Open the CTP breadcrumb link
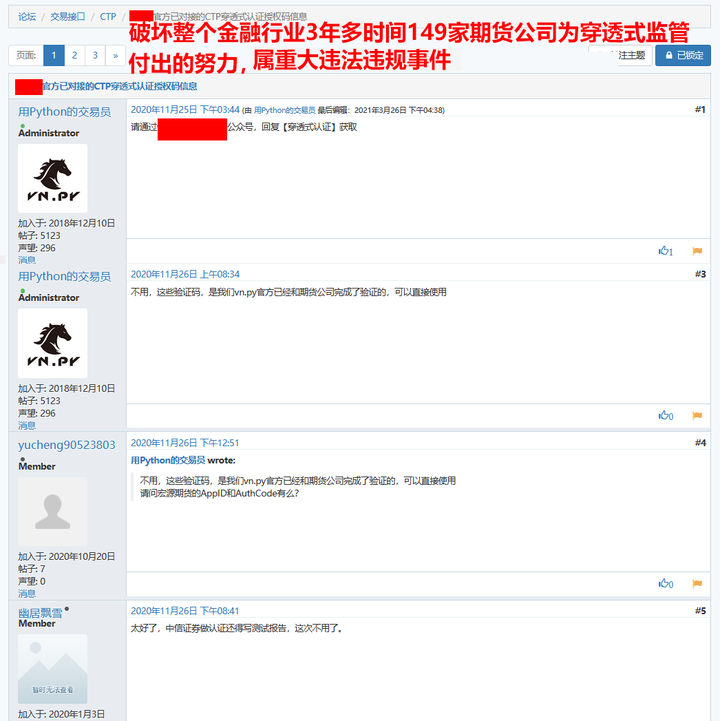 (x=108, y=17)
